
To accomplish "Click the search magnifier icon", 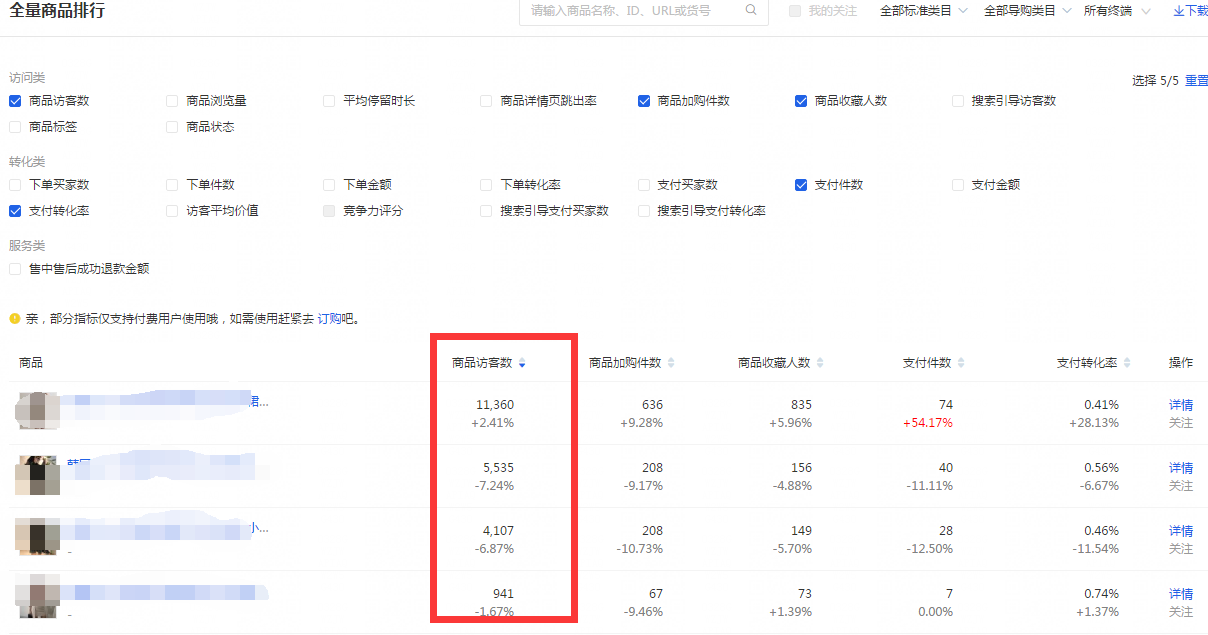I will coord(751,11).
